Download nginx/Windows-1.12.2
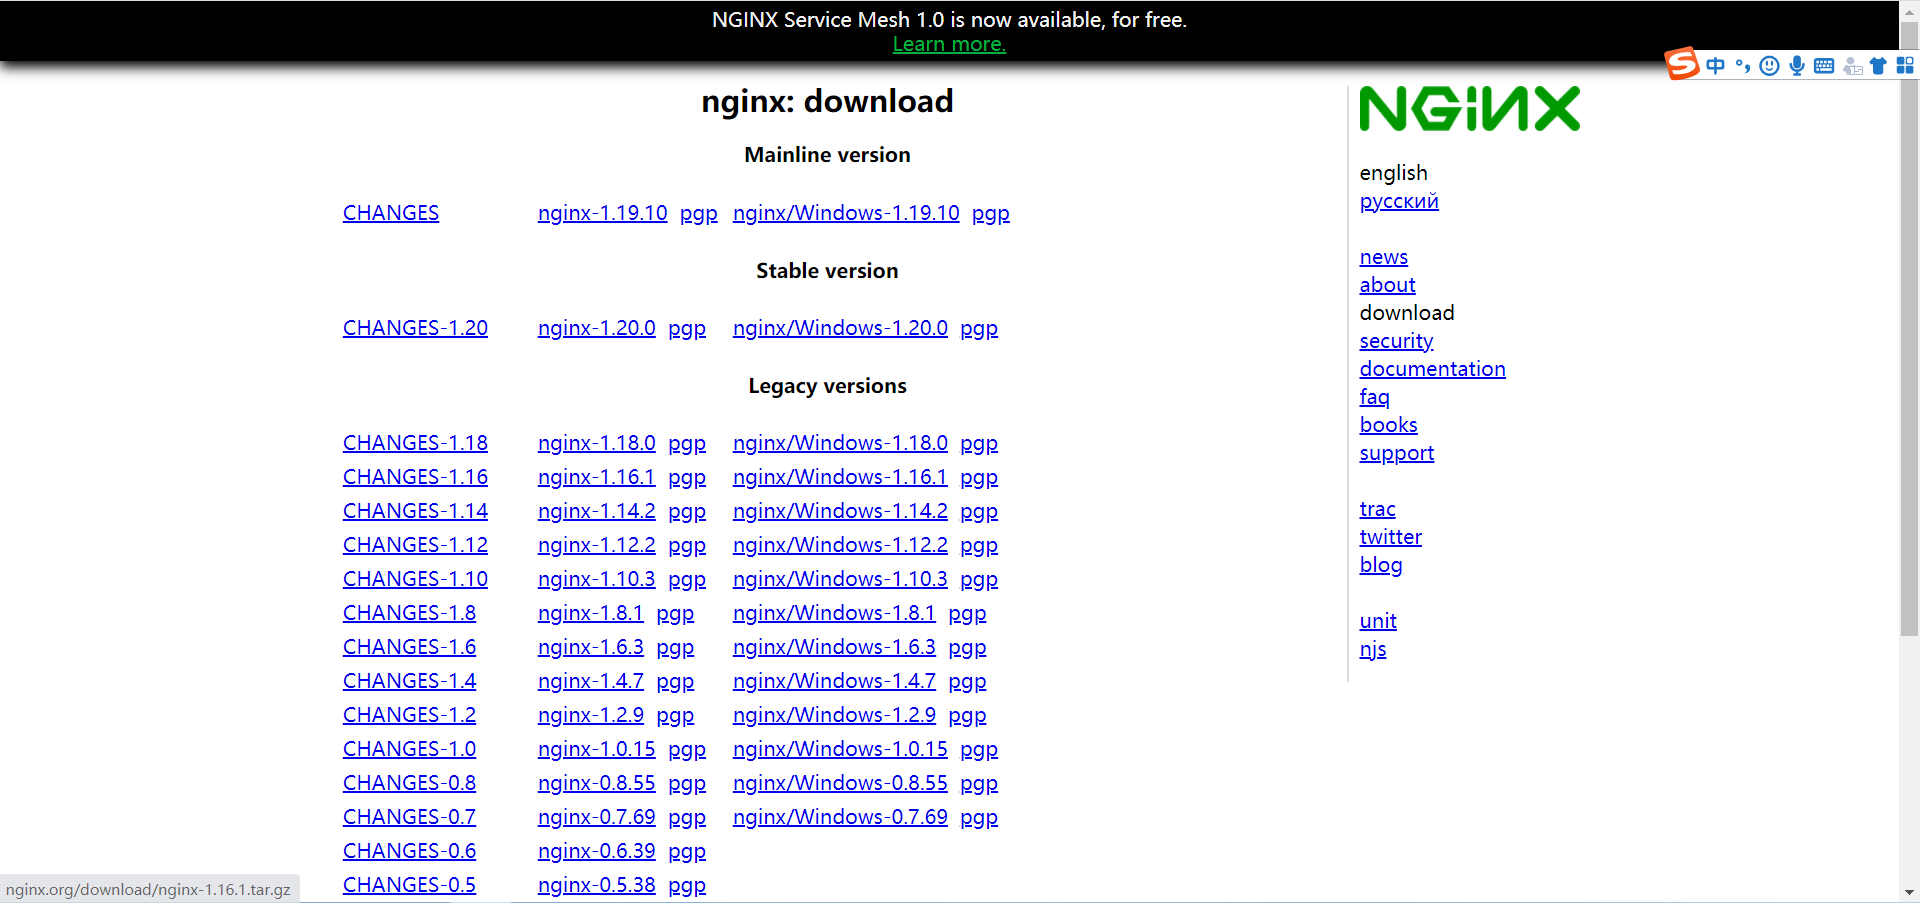 click(840, 545)
